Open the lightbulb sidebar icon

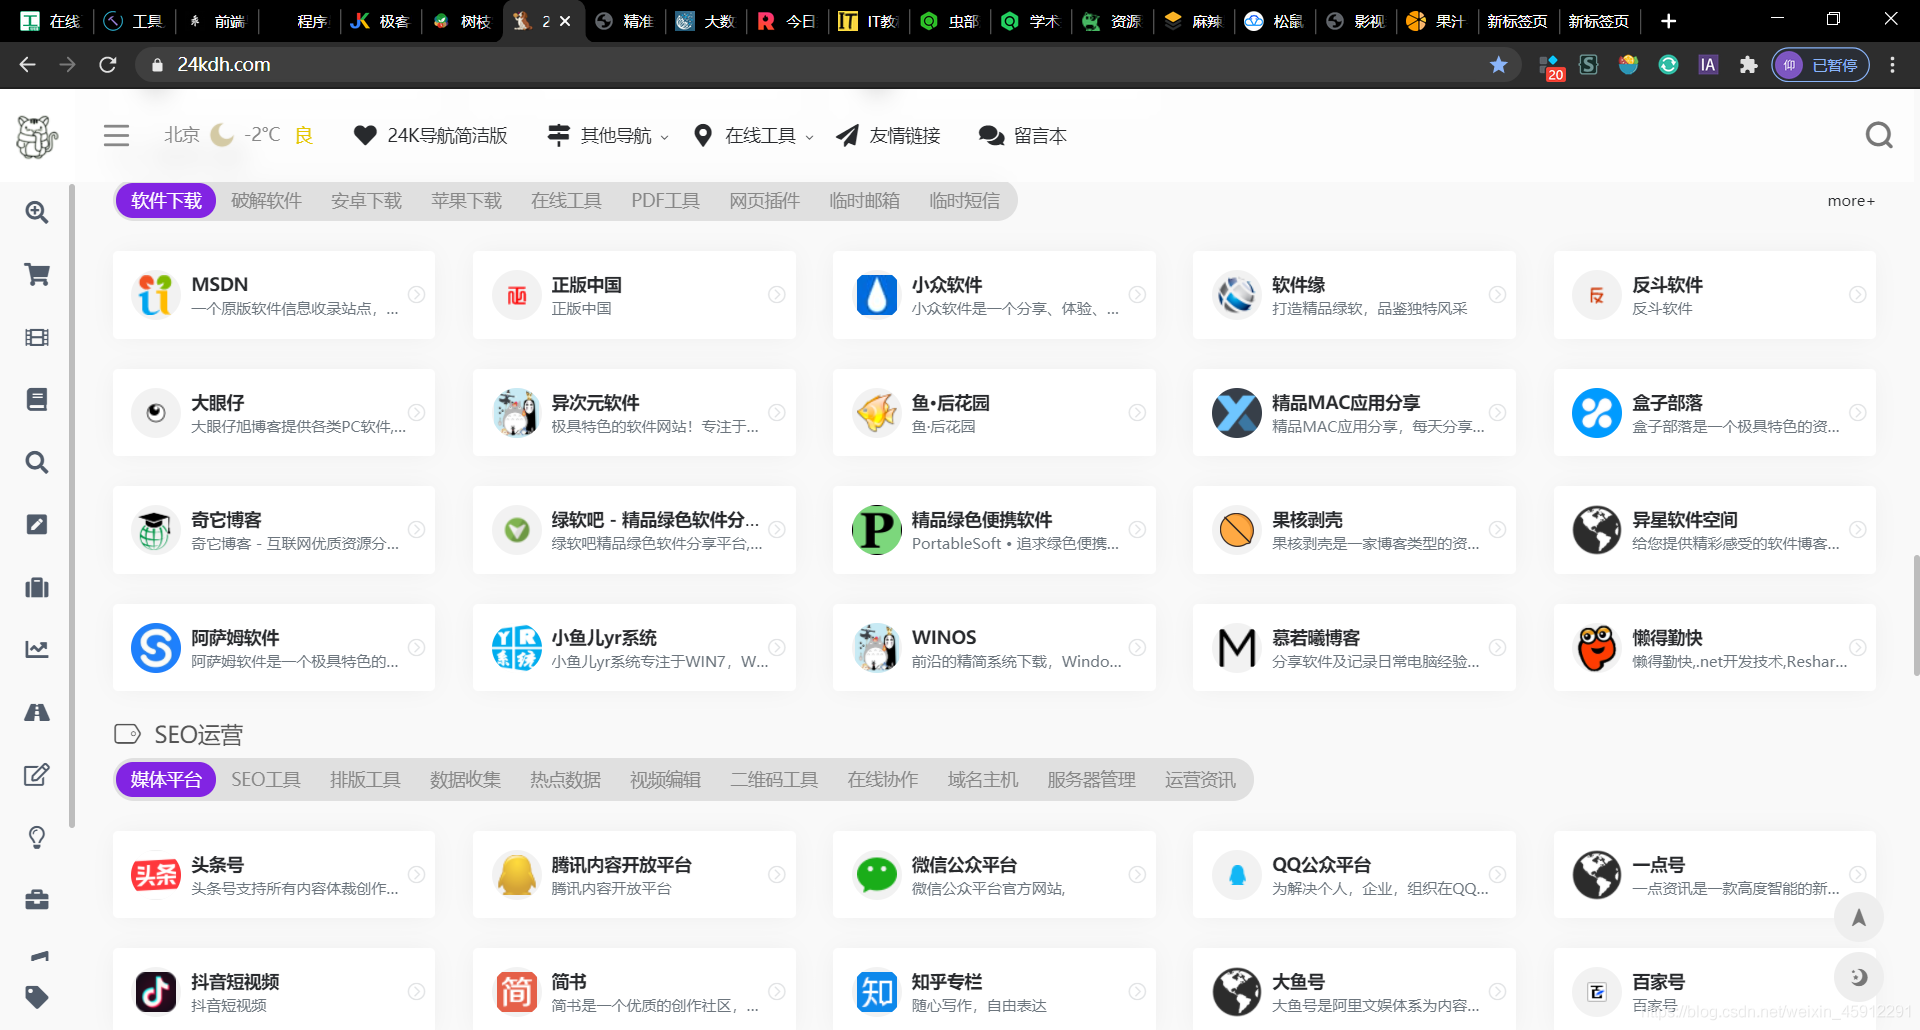pyautogui.click(x=37, y=837)
